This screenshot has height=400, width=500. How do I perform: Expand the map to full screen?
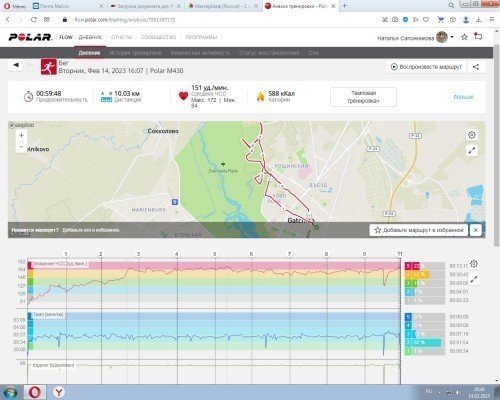tap(471, 151)
